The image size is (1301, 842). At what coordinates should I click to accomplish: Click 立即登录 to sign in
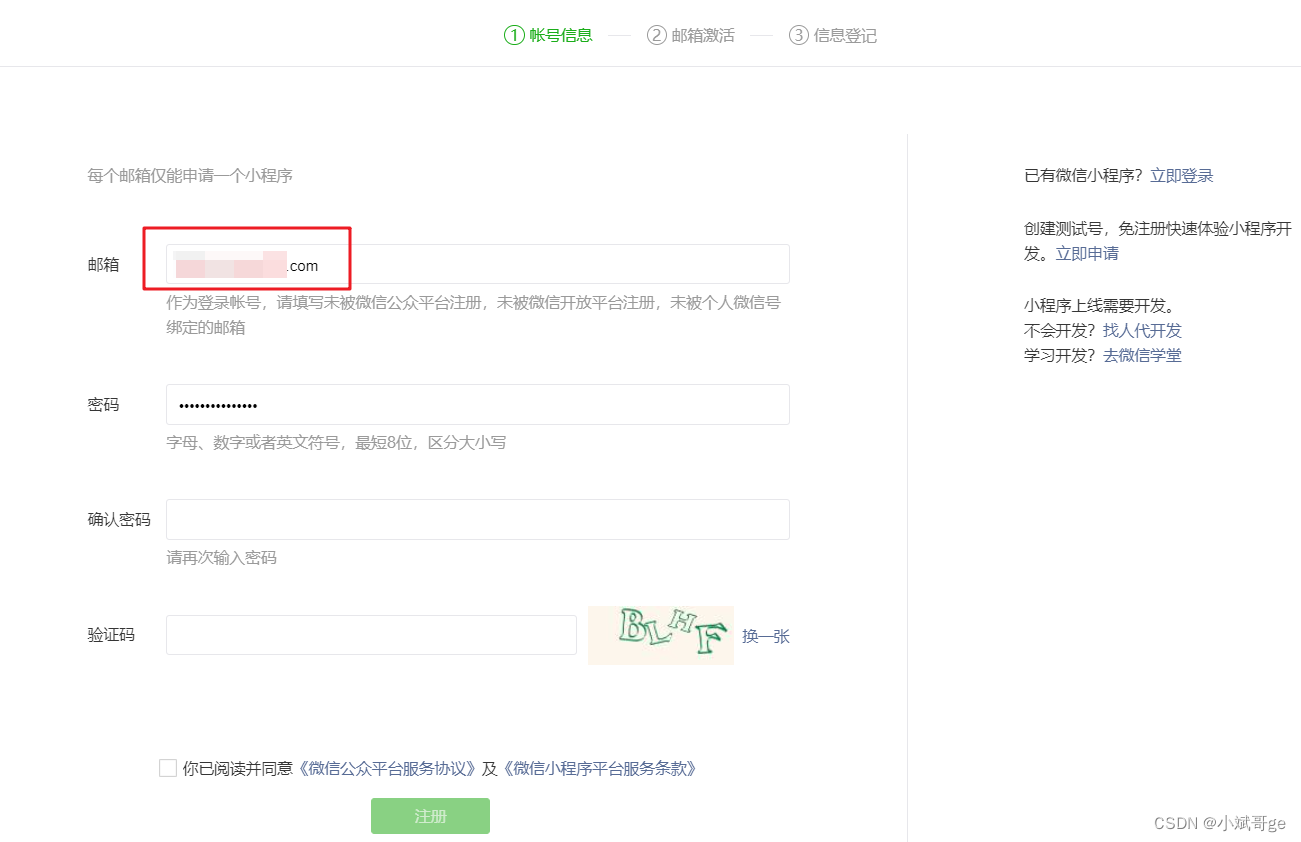coord(1182,175)
